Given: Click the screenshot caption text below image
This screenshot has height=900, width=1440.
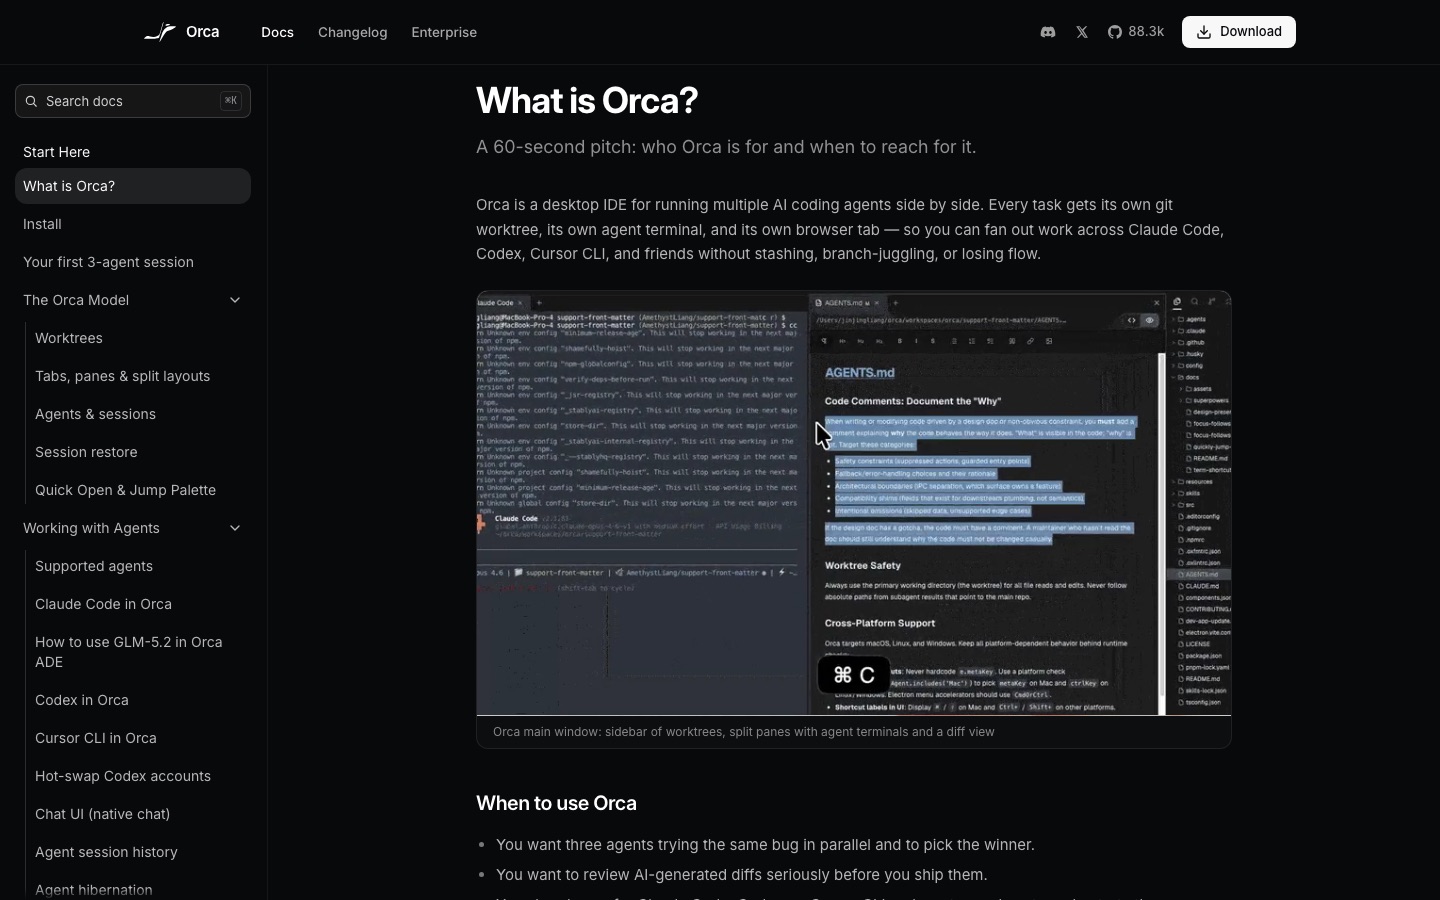Looking at the screenshot, I should click(x=744, y=732).
